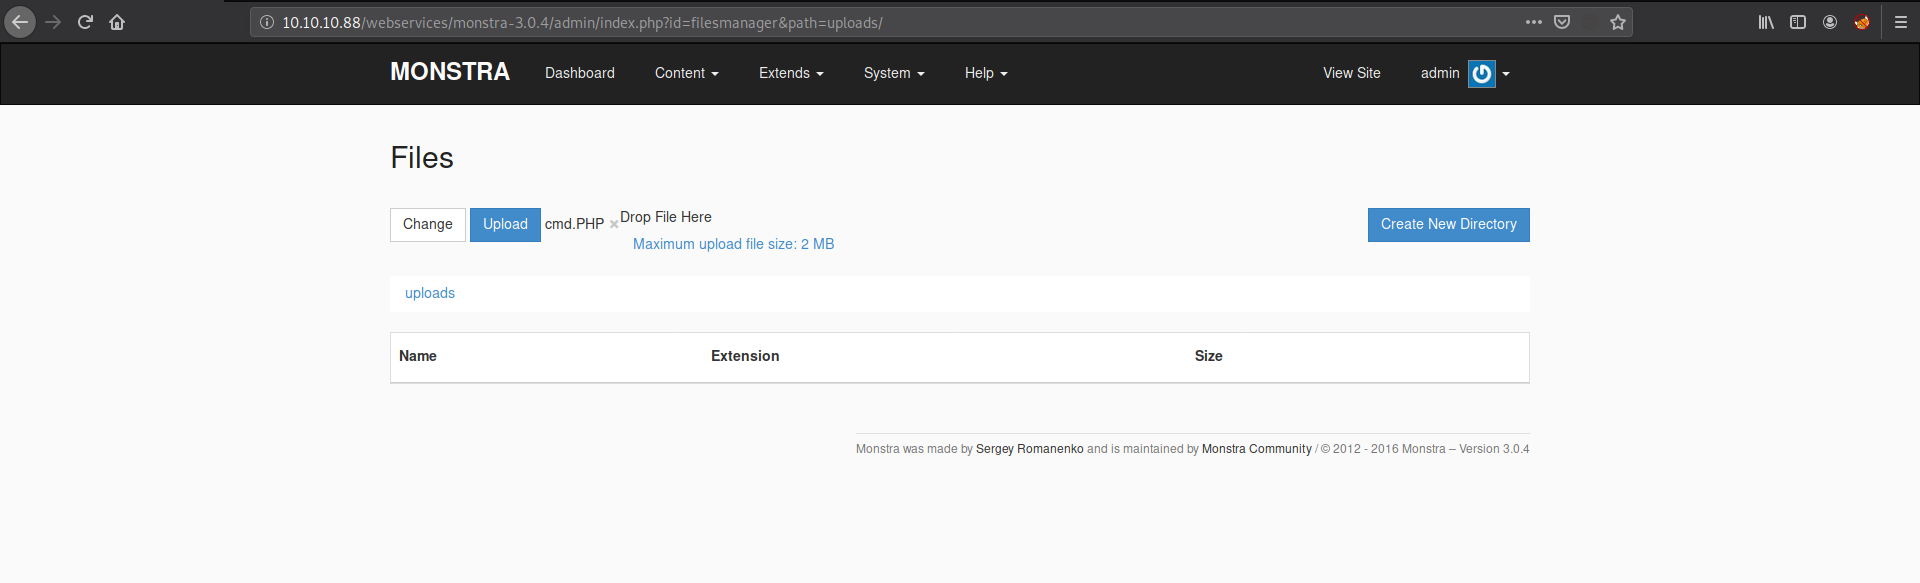Open the View Site link

pos(1352,73)
